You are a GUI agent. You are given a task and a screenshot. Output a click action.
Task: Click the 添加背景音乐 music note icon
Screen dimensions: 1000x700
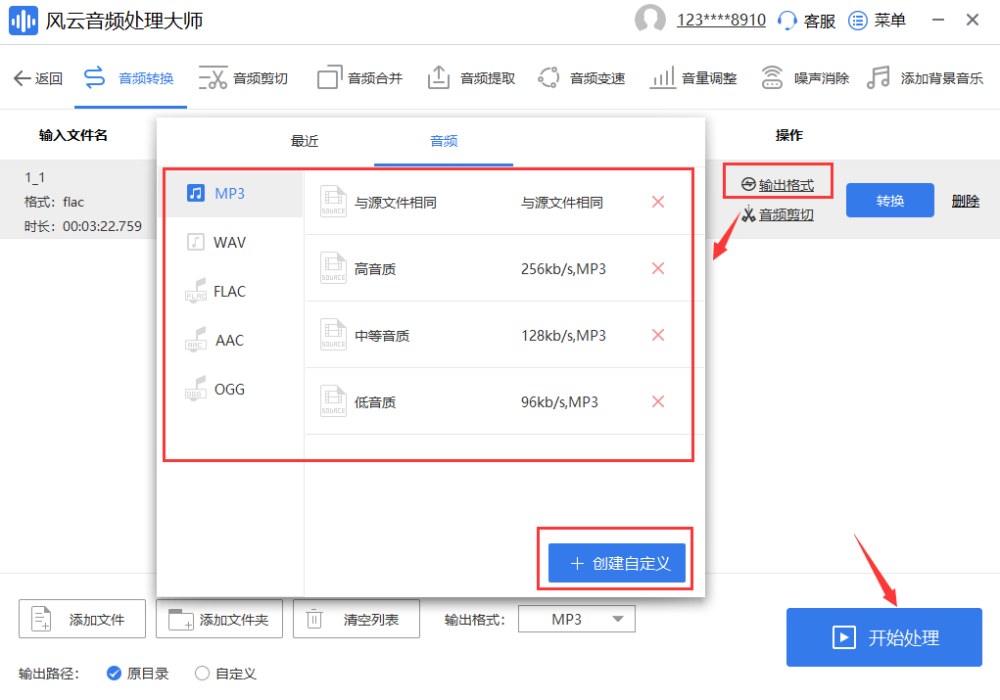[x=878, y=78]
